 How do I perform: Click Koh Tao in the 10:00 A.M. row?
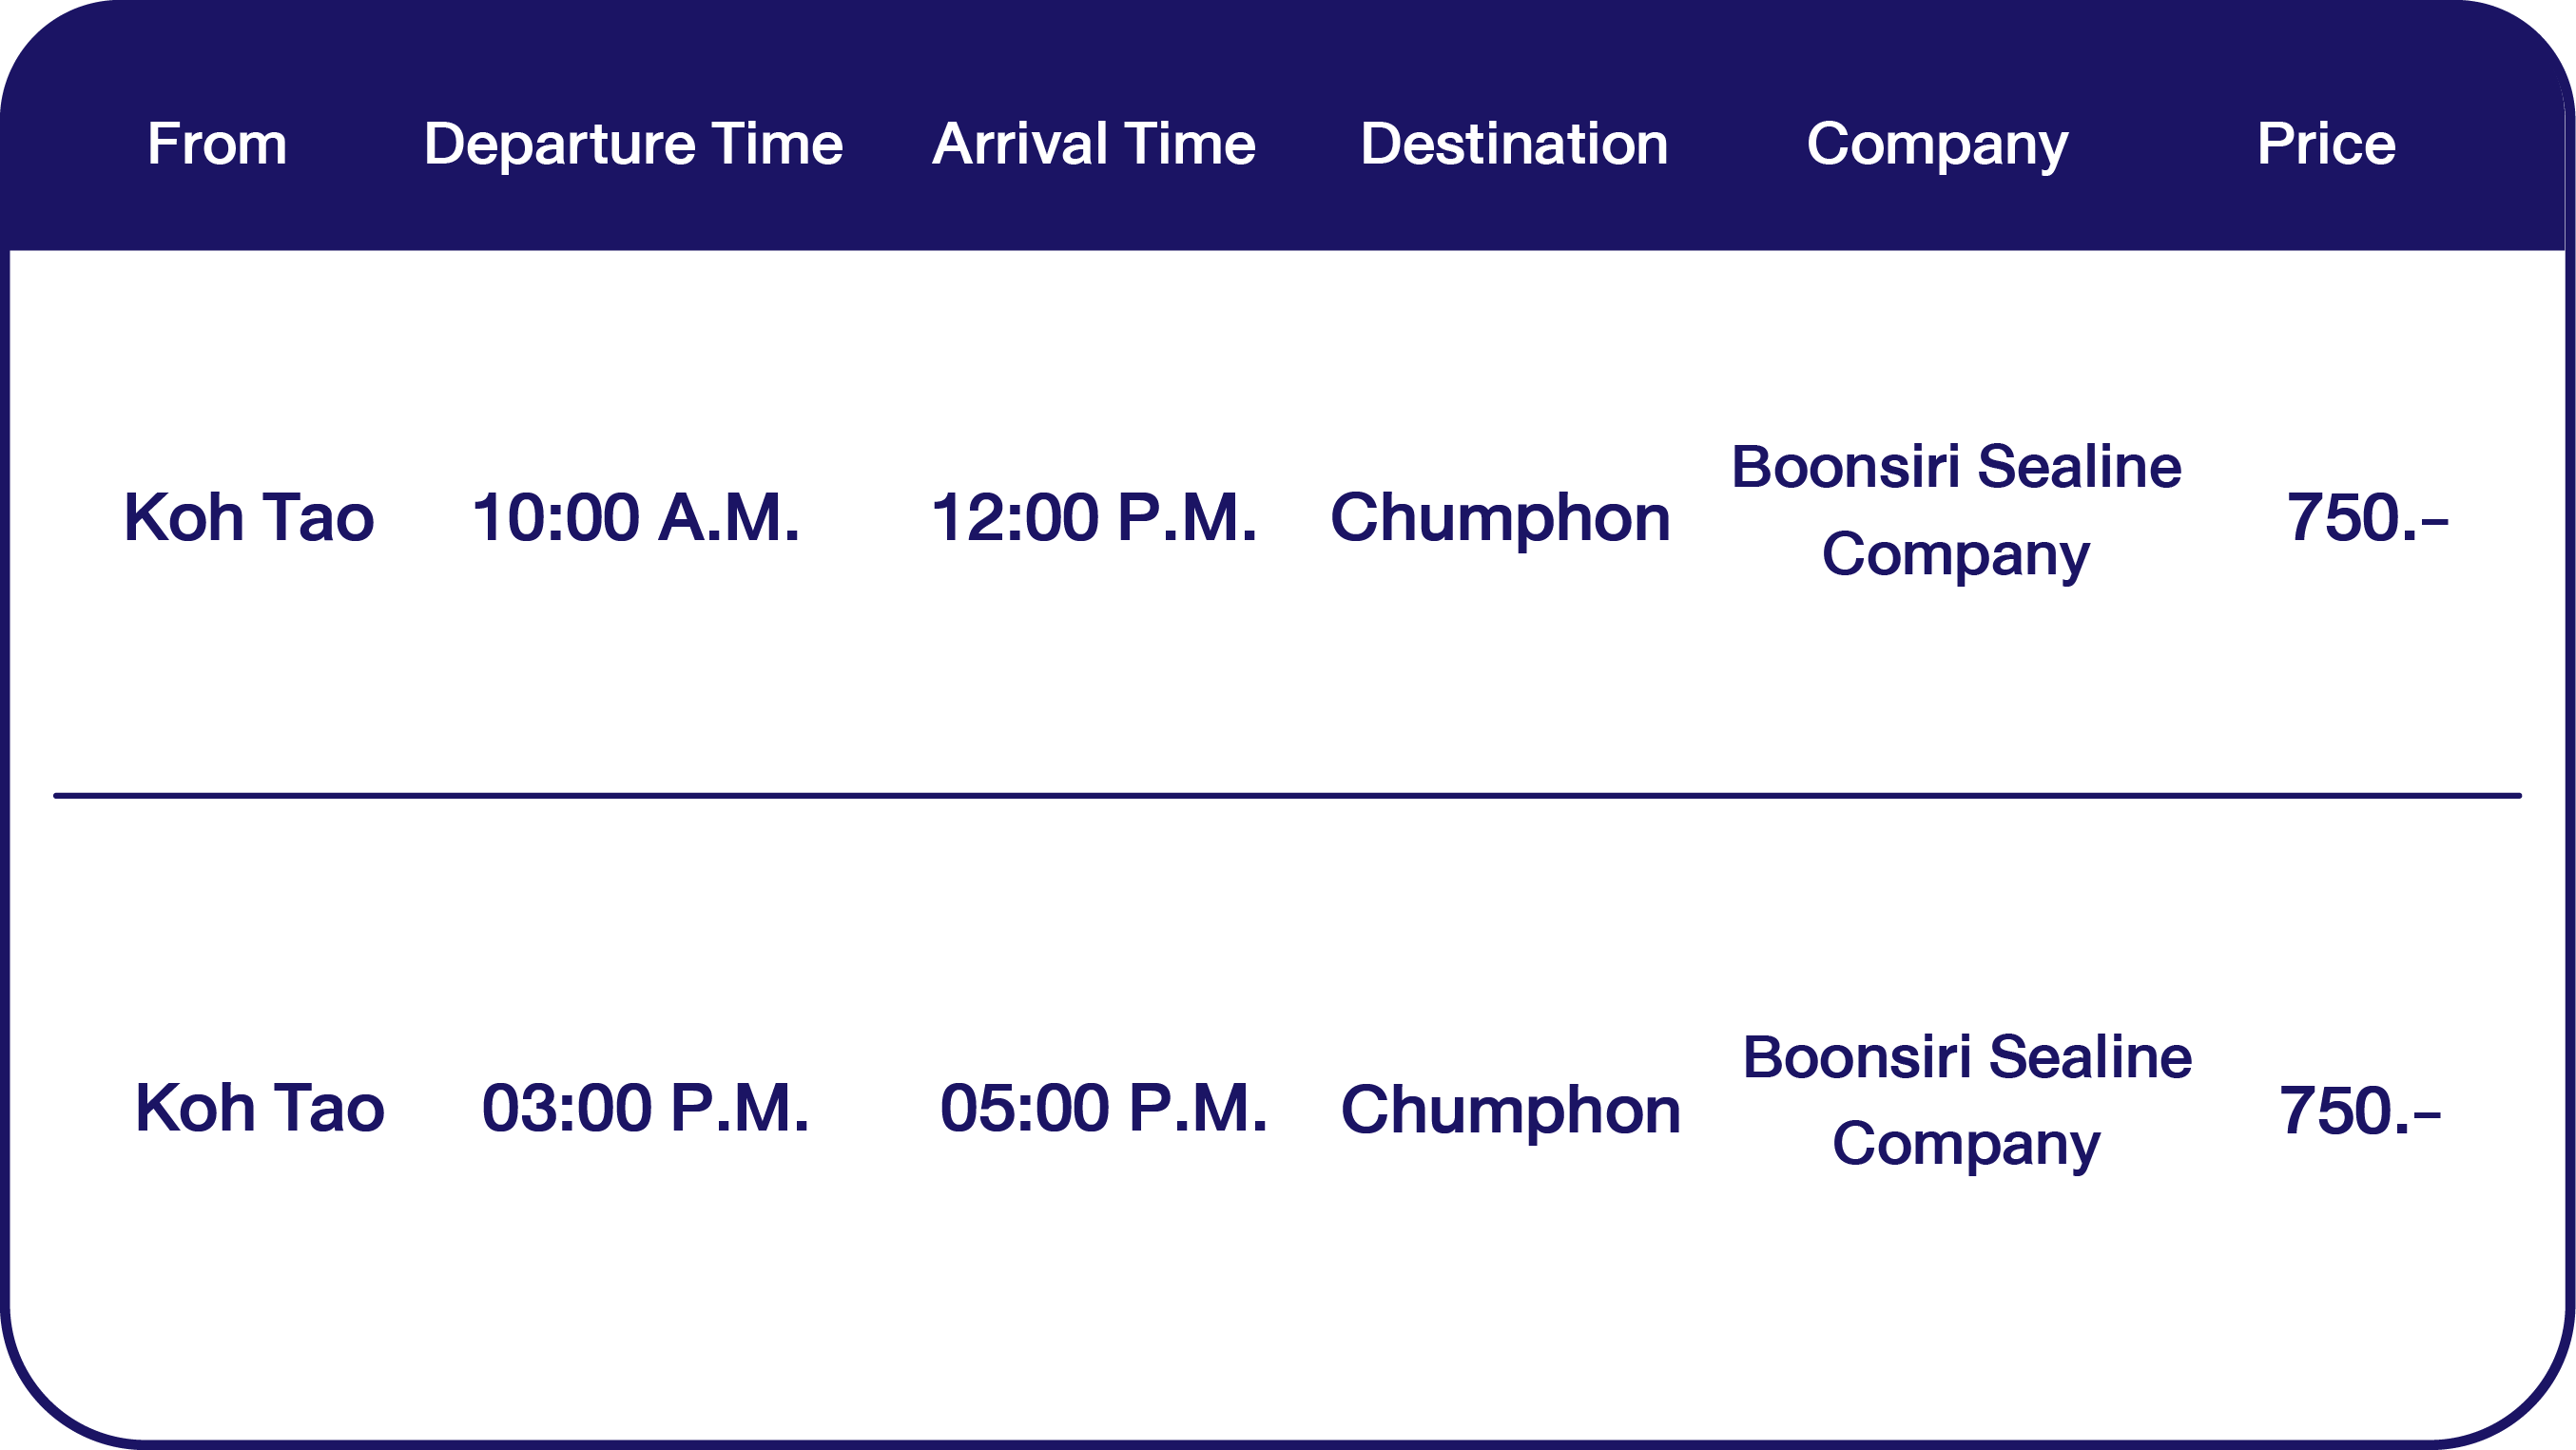coord(249,518)
